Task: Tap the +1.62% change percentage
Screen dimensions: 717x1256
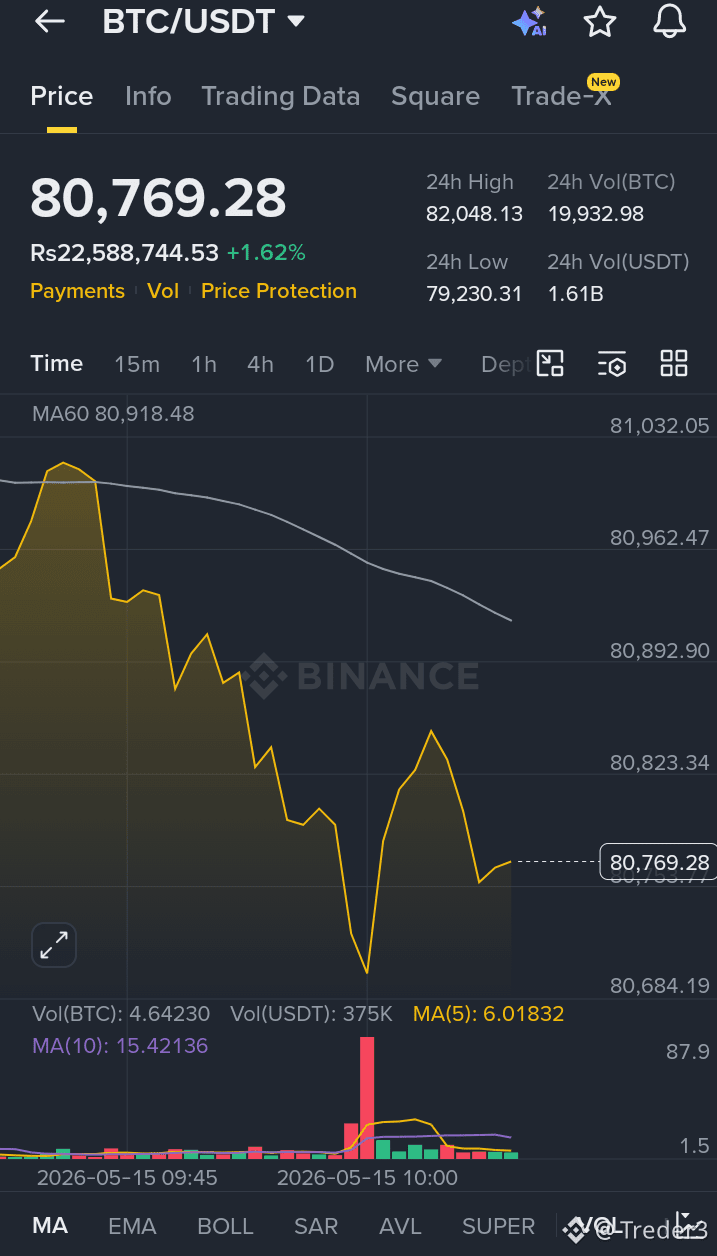Action: click(x=266, y=253)
